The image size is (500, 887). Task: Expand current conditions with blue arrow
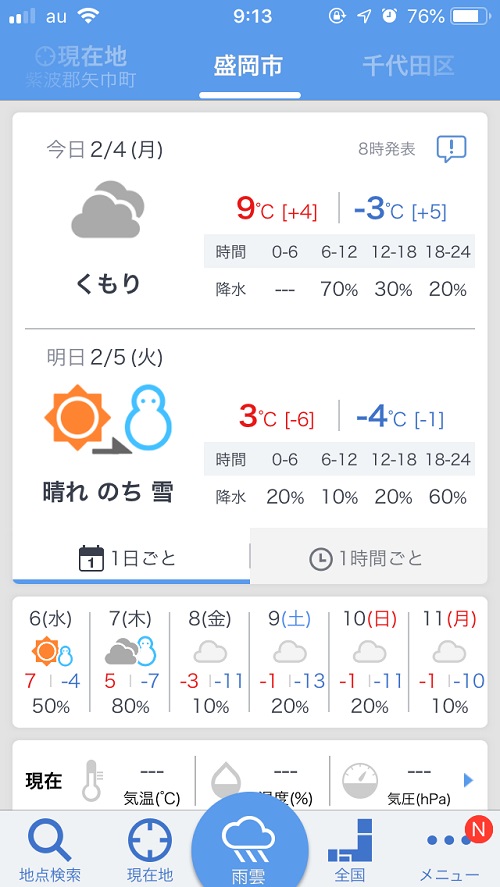[x=468, y=781]
